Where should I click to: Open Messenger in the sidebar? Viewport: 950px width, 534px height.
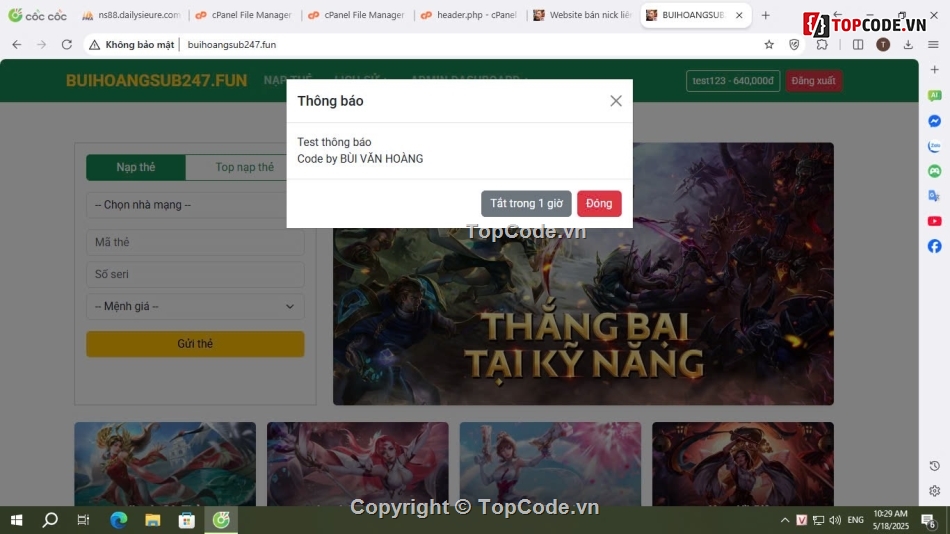point(934,121)
